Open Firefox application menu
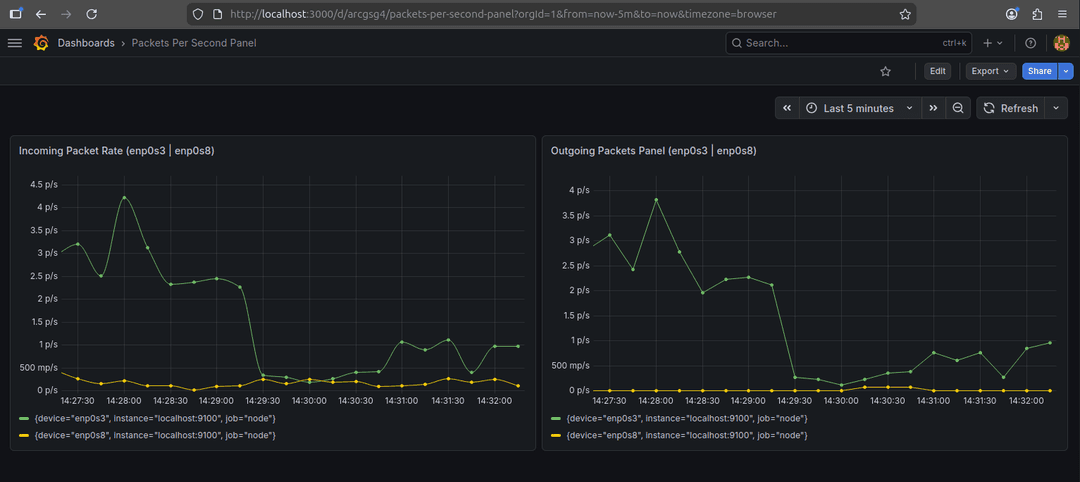 1063,14
